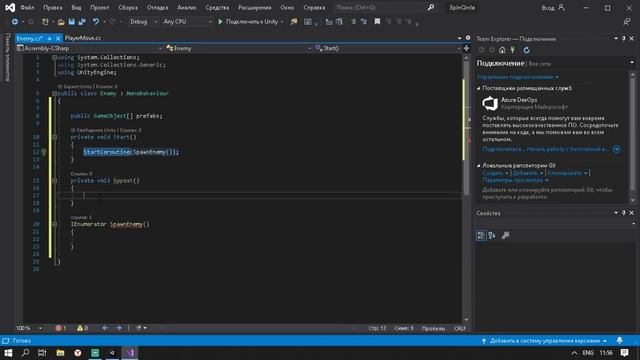Click the search magnifier icon in title bar
This screenshot has width=640, height=360.
pyautogui.click(x=431, y=7)
